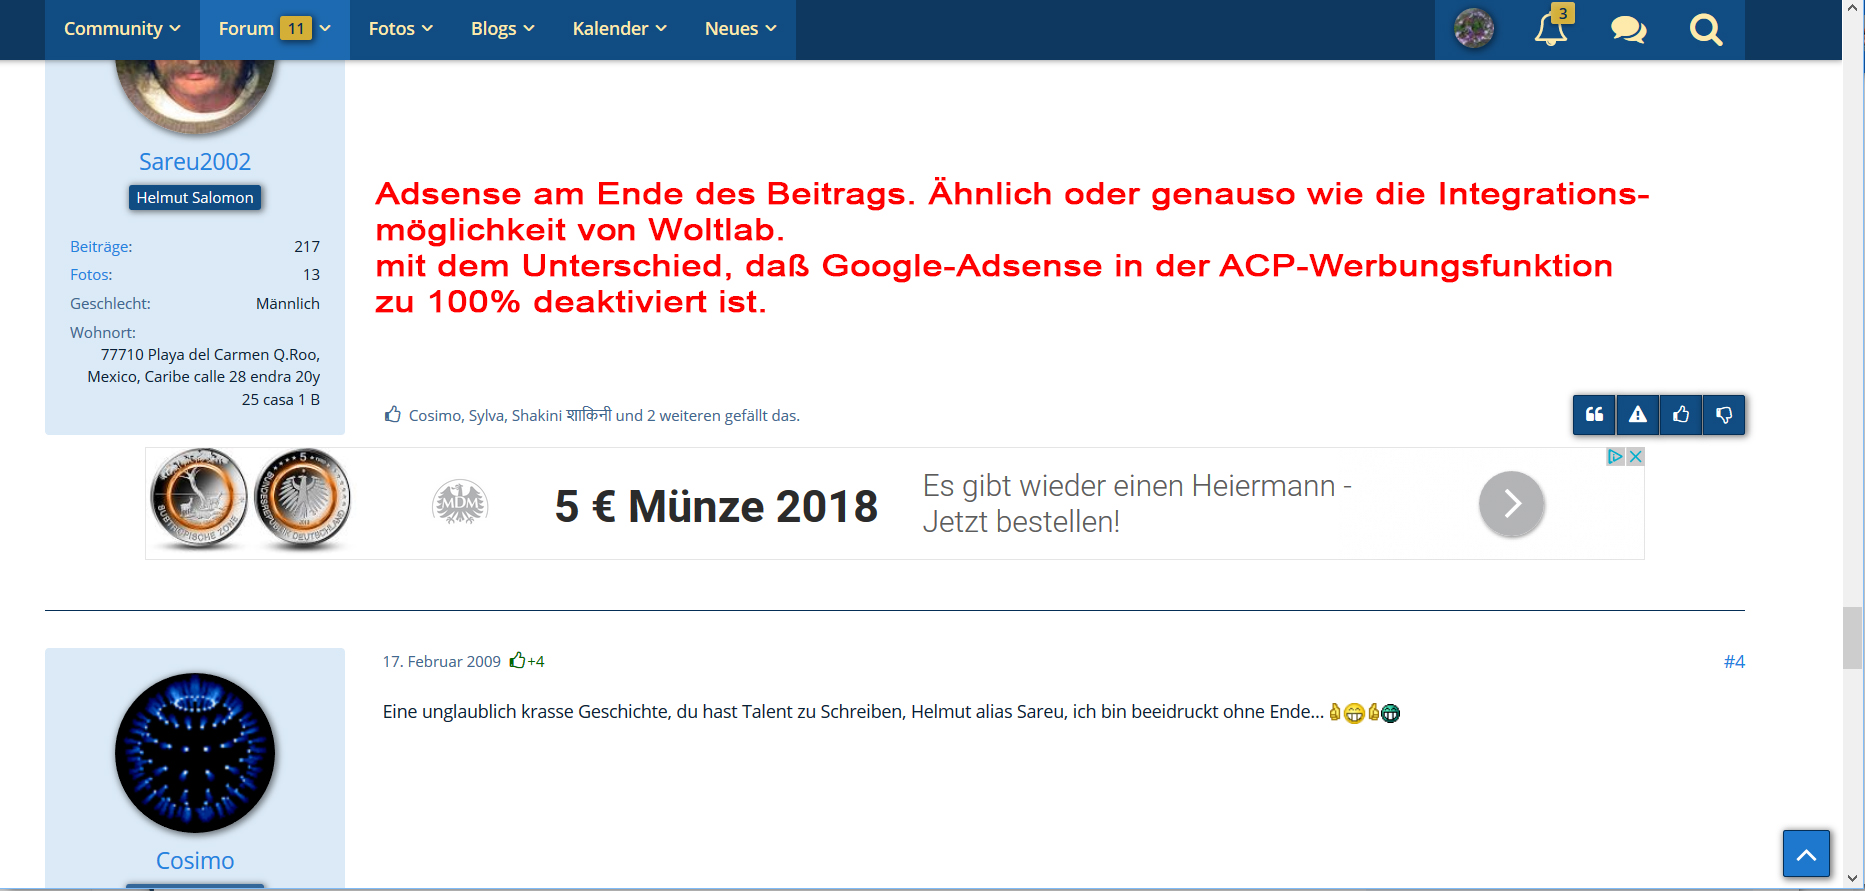
Task: Expand the Fotos dropdown menu
Action: [400, 29]
